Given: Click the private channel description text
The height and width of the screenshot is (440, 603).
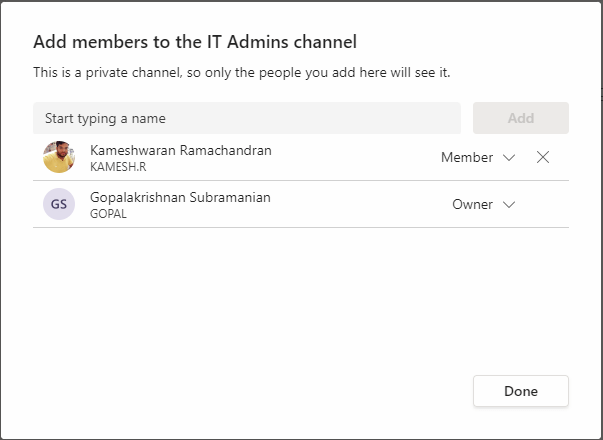Looking at the screenshot, I should 242,72.
